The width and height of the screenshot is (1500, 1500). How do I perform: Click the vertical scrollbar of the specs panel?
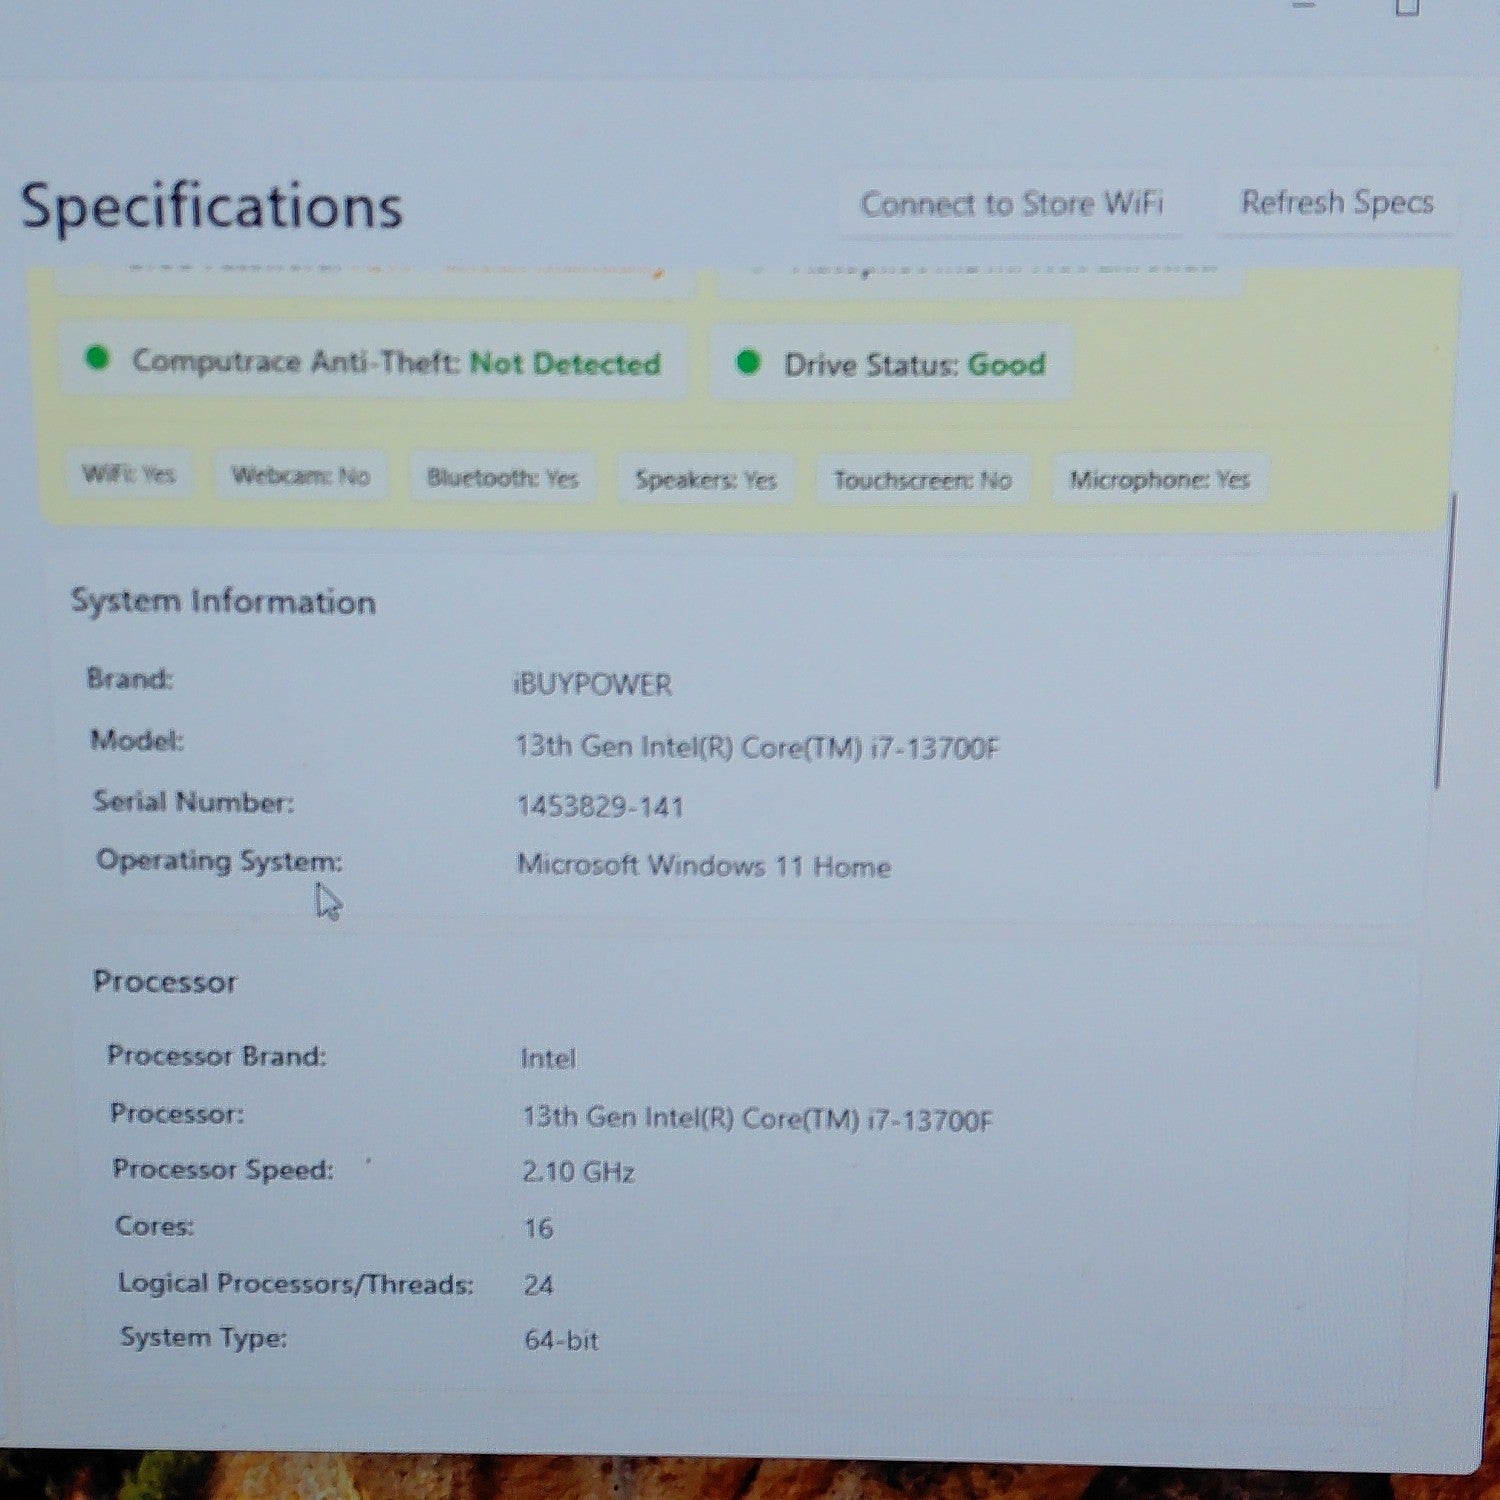pyautogui.click(x=1446, y=640)
